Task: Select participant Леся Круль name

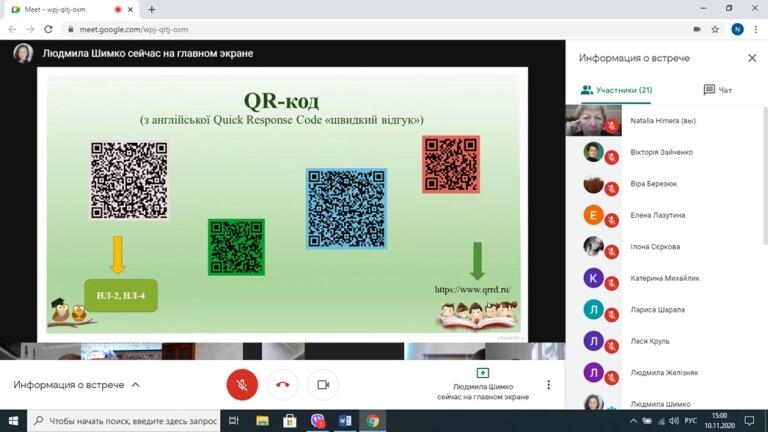Action: point(649,341)
